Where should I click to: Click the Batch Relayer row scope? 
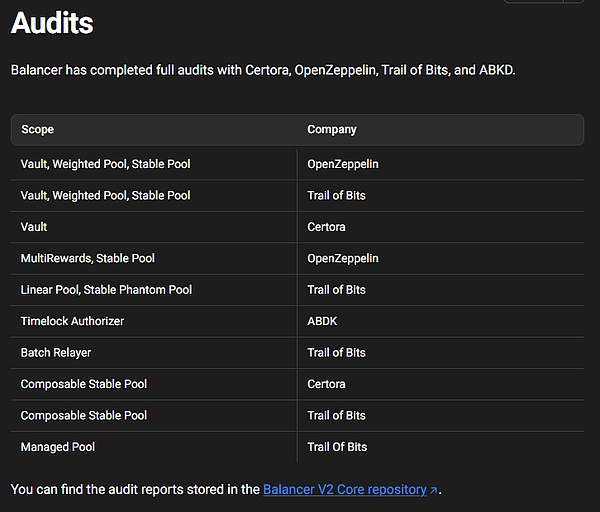click(x=56, y=353)
